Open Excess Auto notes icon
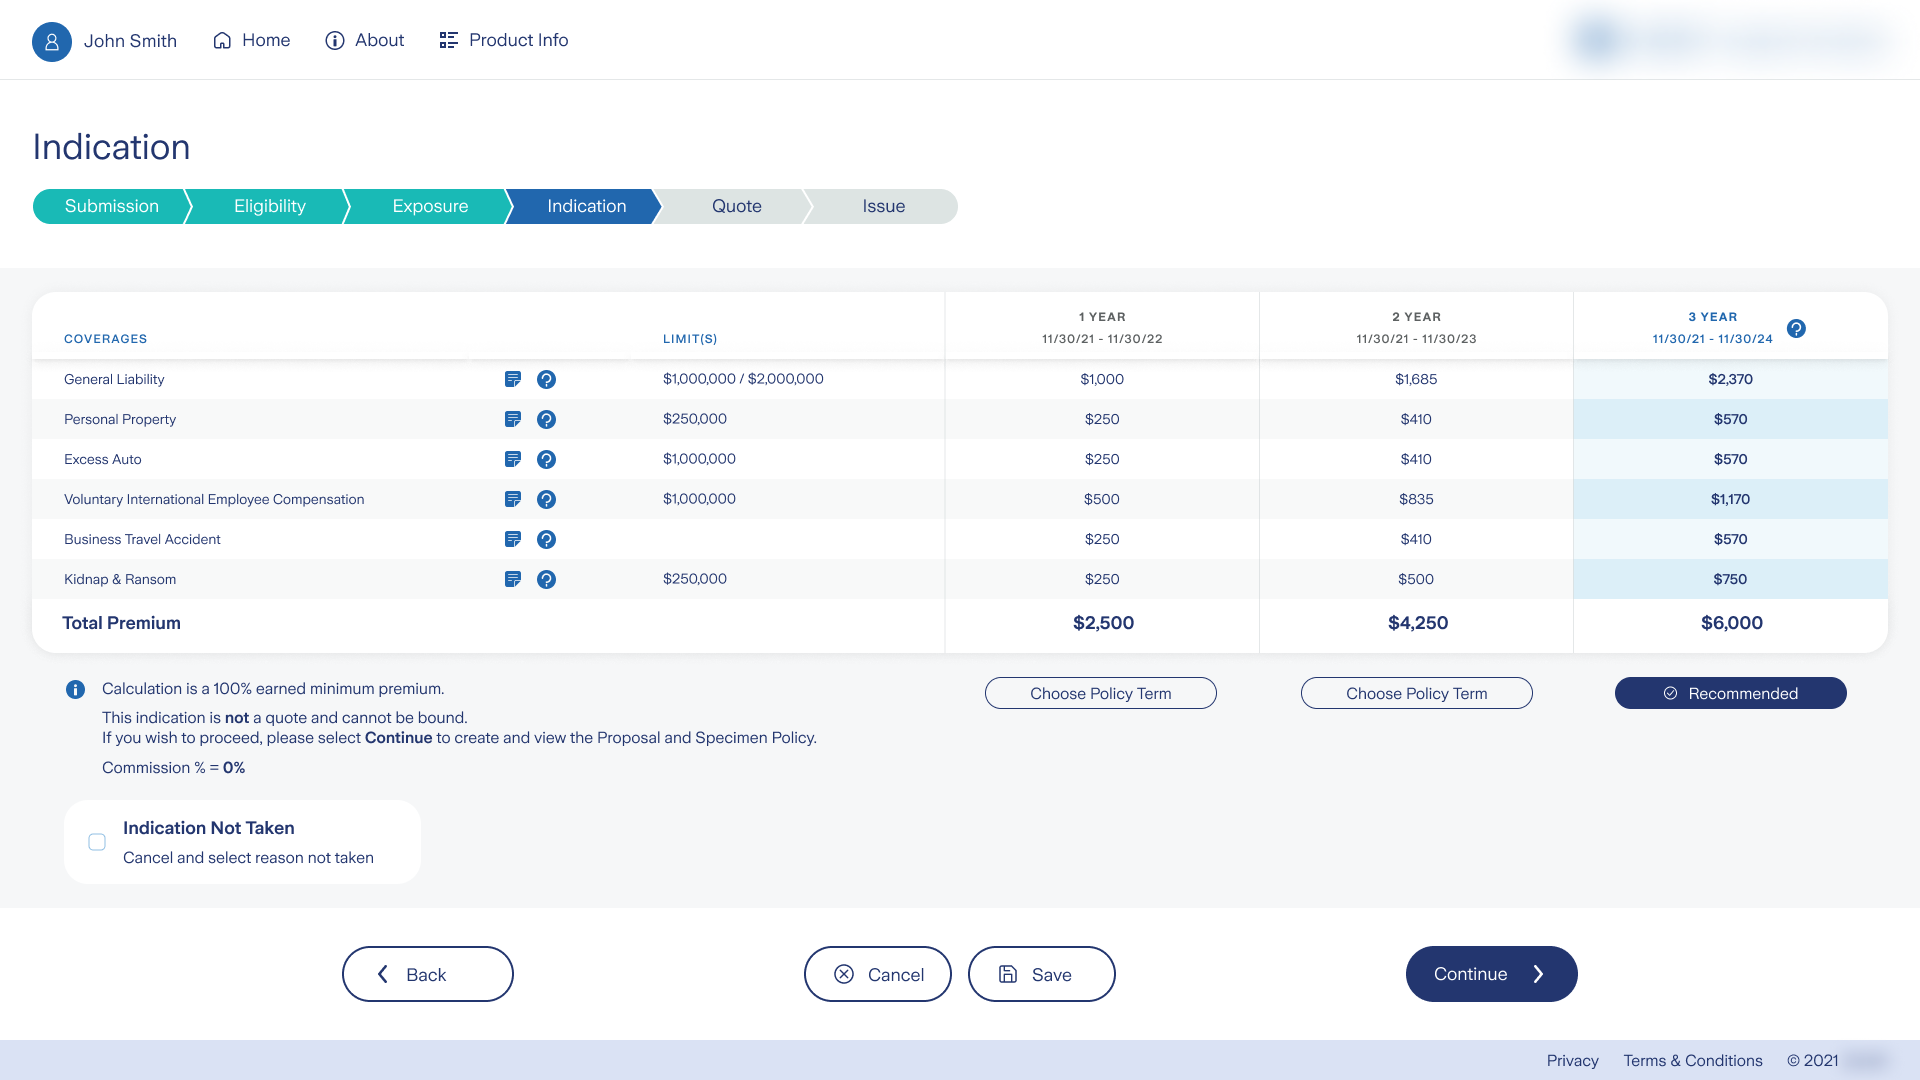The height and width of the screenshot is (1080, 1920). 513,459
